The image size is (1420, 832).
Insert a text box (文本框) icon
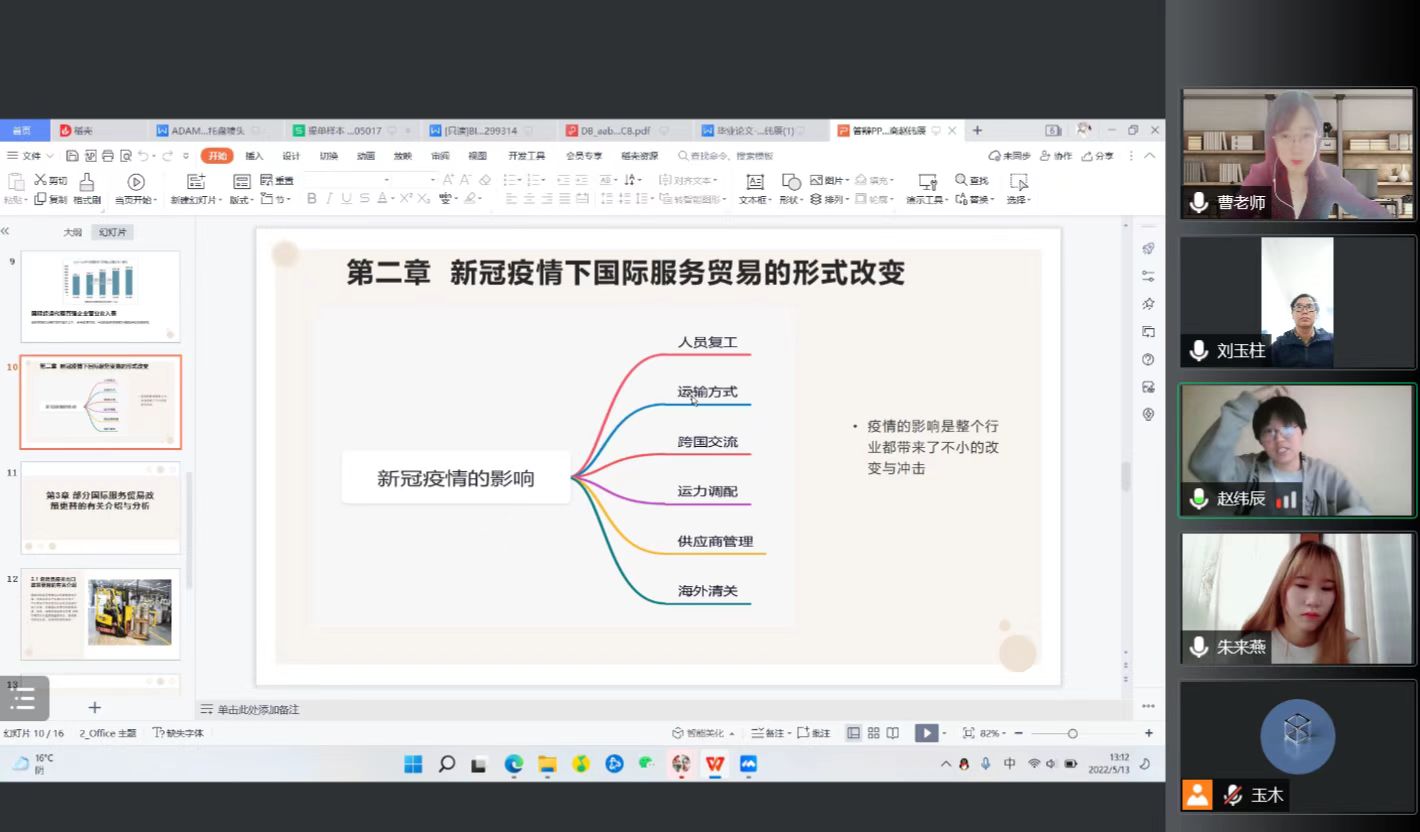755,182
